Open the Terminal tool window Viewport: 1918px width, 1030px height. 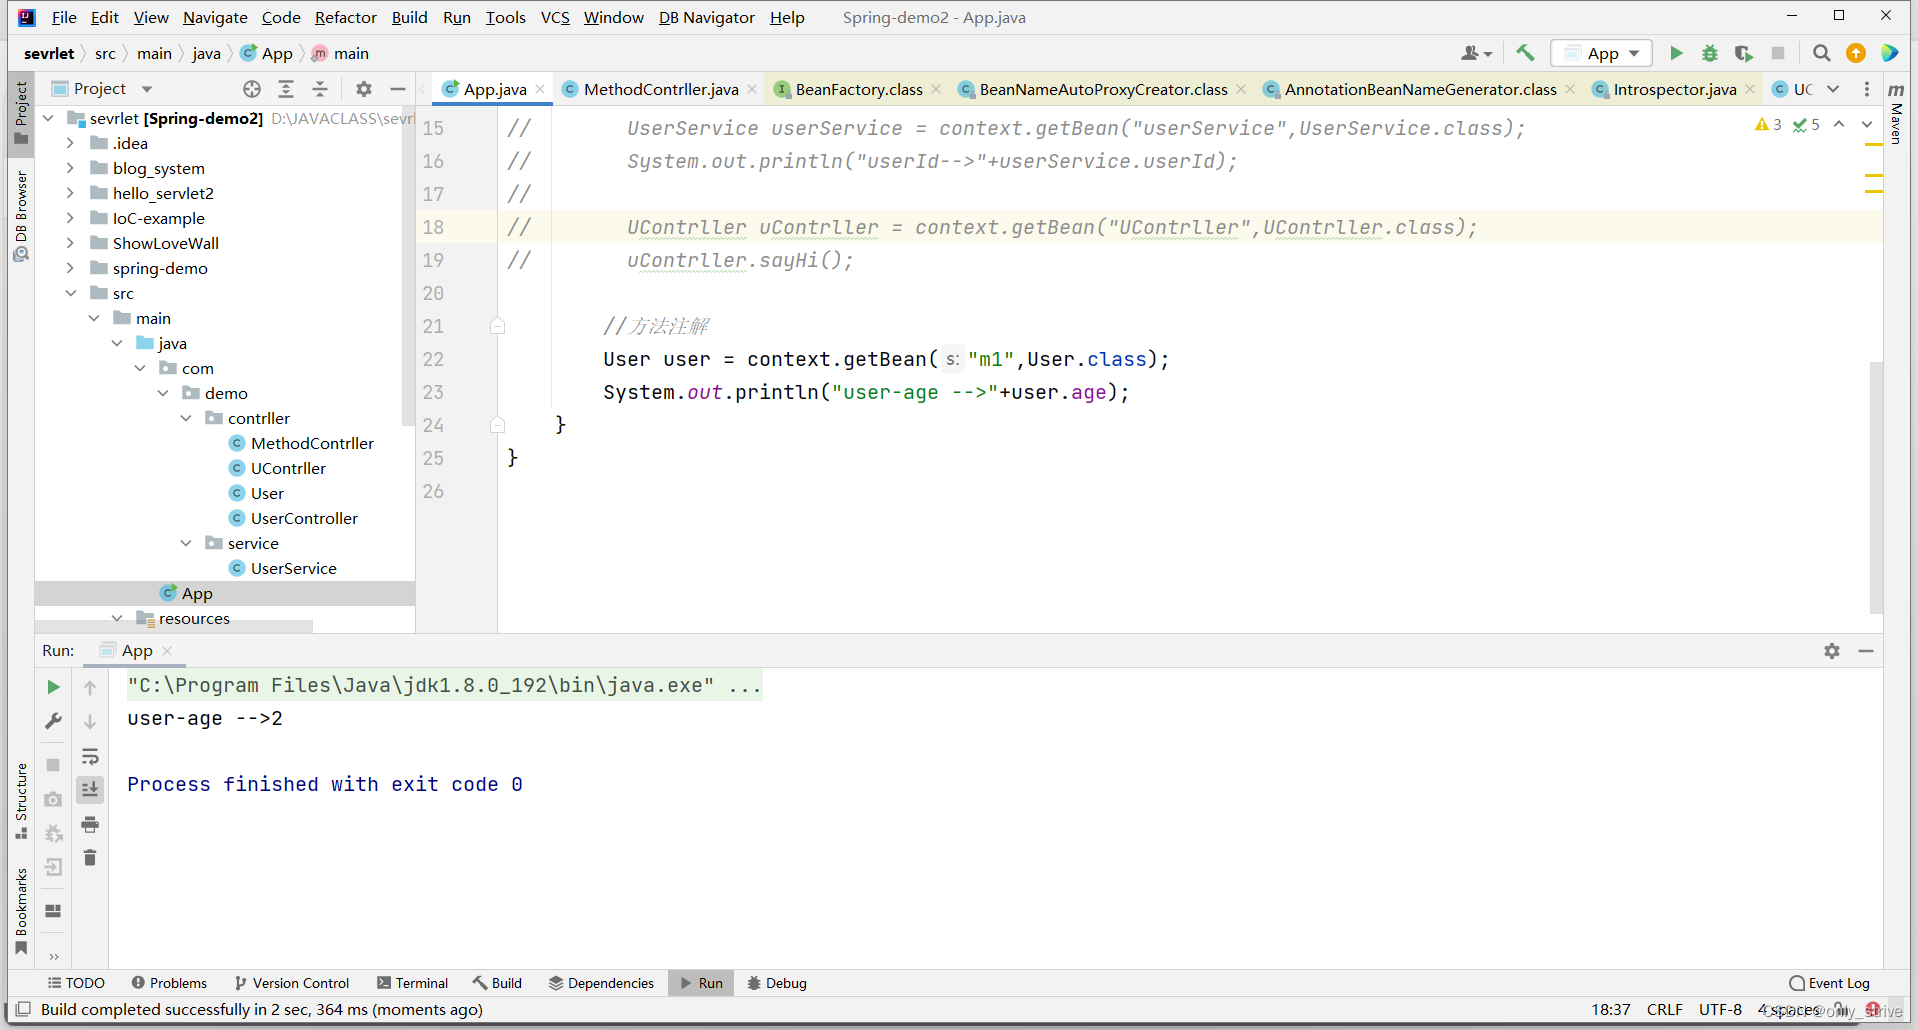[x=413, y=983]
